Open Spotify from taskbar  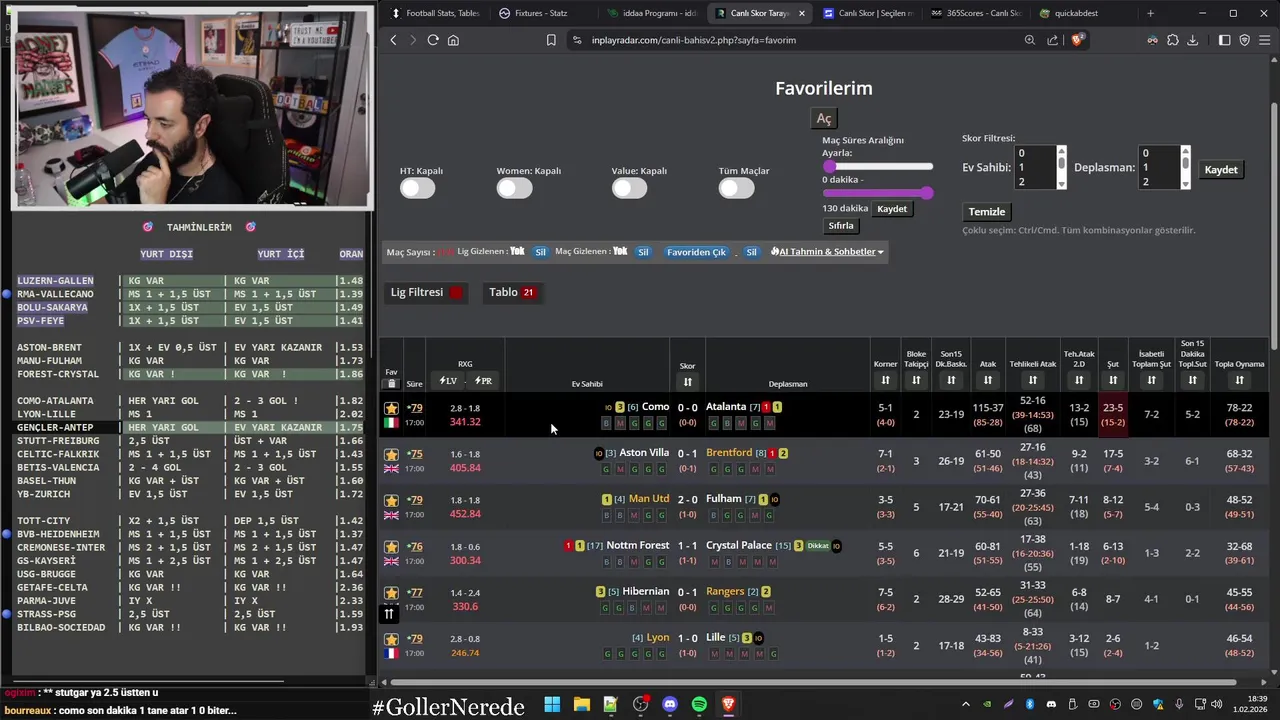pos(699,704)
